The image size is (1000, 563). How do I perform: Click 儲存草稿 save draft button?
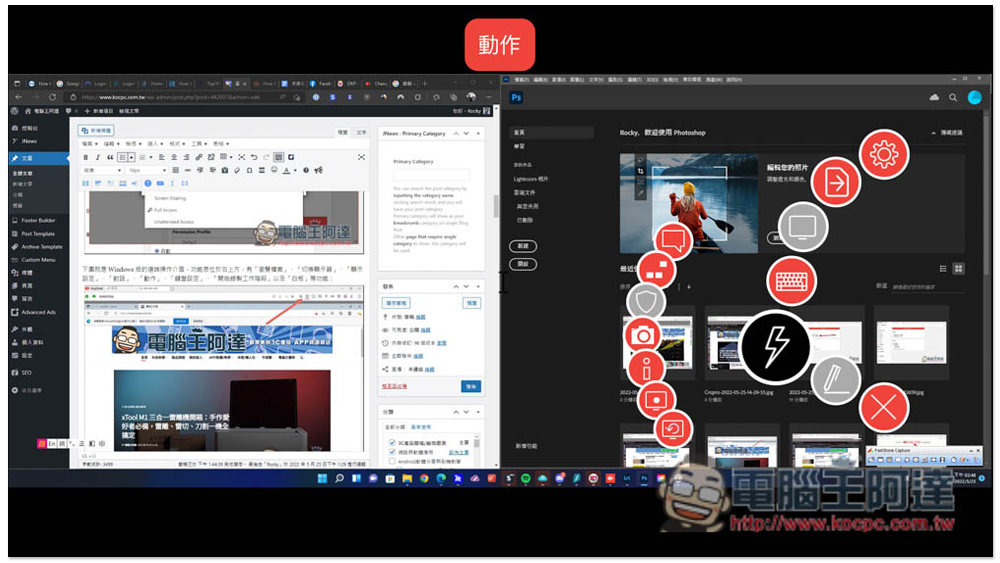click(x=396, y=303)
